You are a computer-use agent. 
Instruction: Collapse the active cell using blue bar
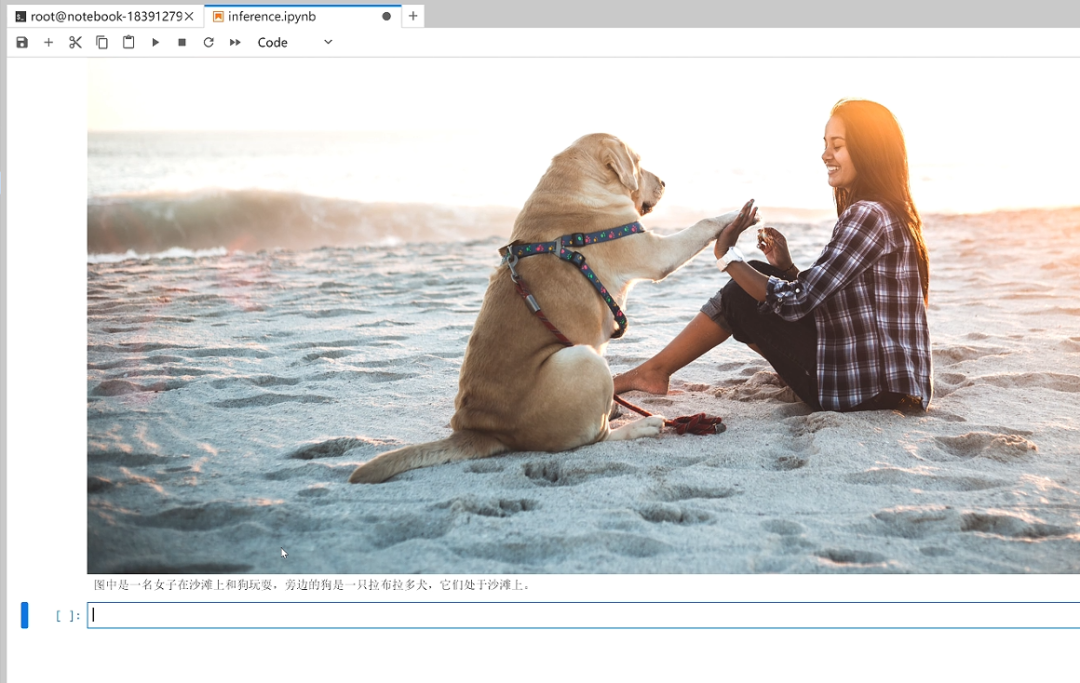pos(25,615)
